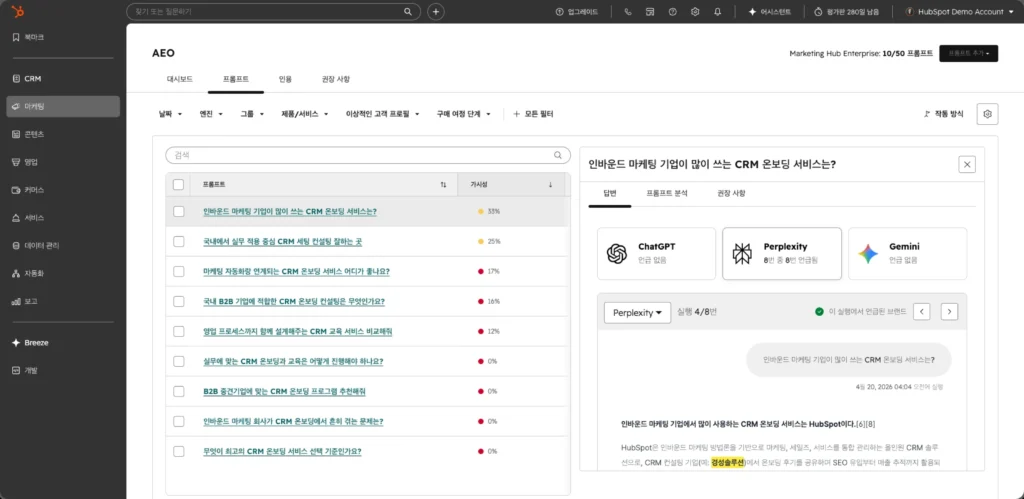Image resolution: width=1024 pixels, height=499 pixels.
Task: Switch to the top 권장 사항 tab
Action: coord(336,79)
